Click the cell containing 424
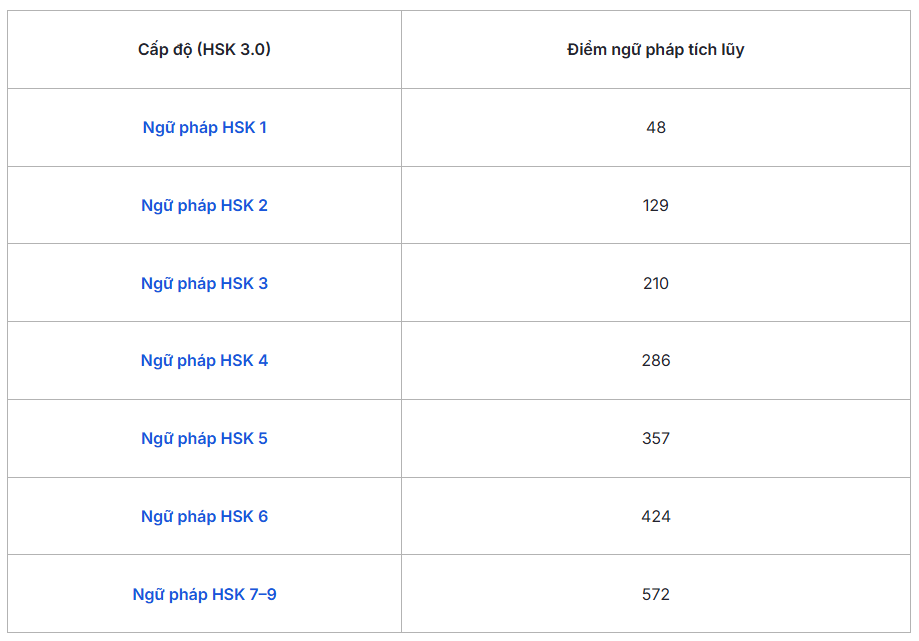 click(655, 517)
